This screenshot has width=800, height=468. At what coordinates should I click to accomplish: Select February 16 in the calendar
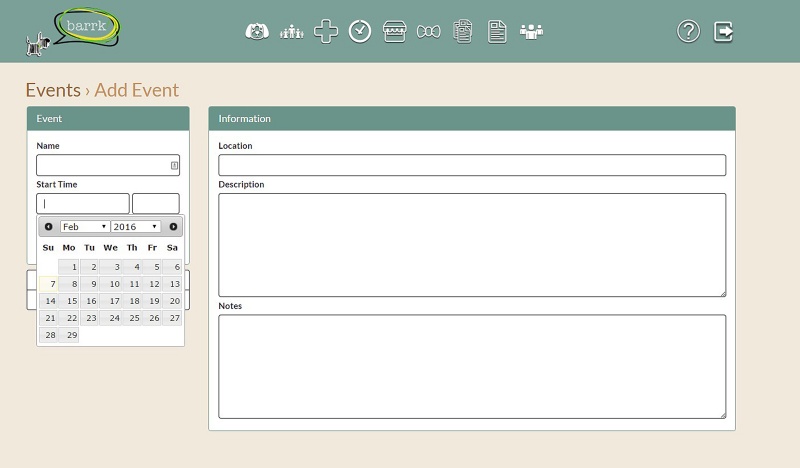point(90,301)
